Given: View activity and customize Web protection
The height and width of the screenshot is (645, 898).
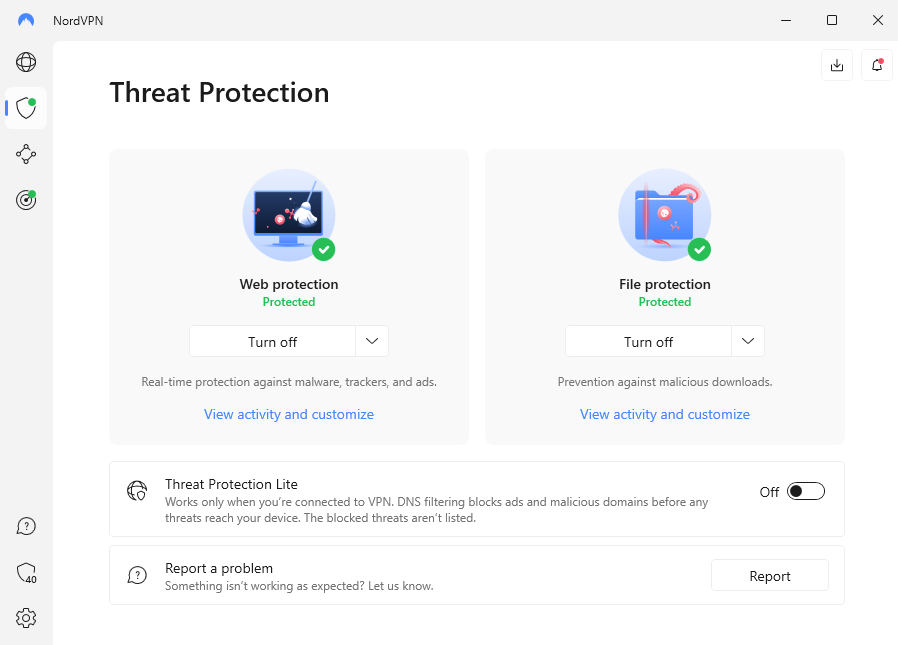Looking at the screenshot, I should [288, 414].
